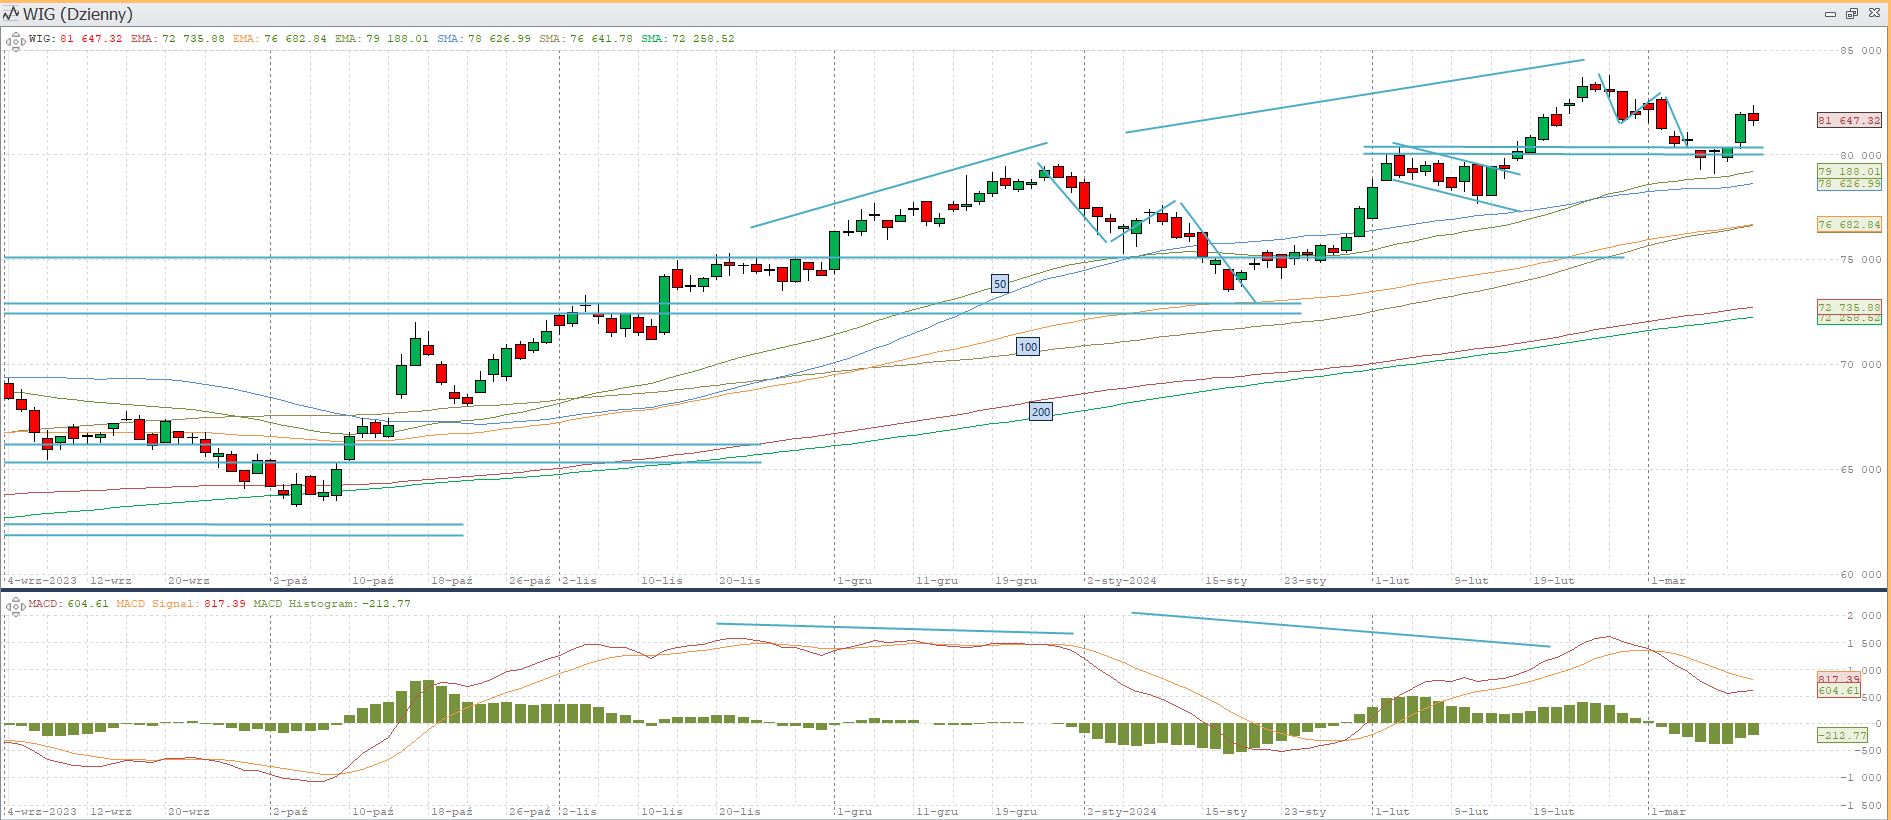This screenshot has width=1891, height=820.
Task: Close the WIG (Dzienny) chart window
Action: click(1874, 14)
